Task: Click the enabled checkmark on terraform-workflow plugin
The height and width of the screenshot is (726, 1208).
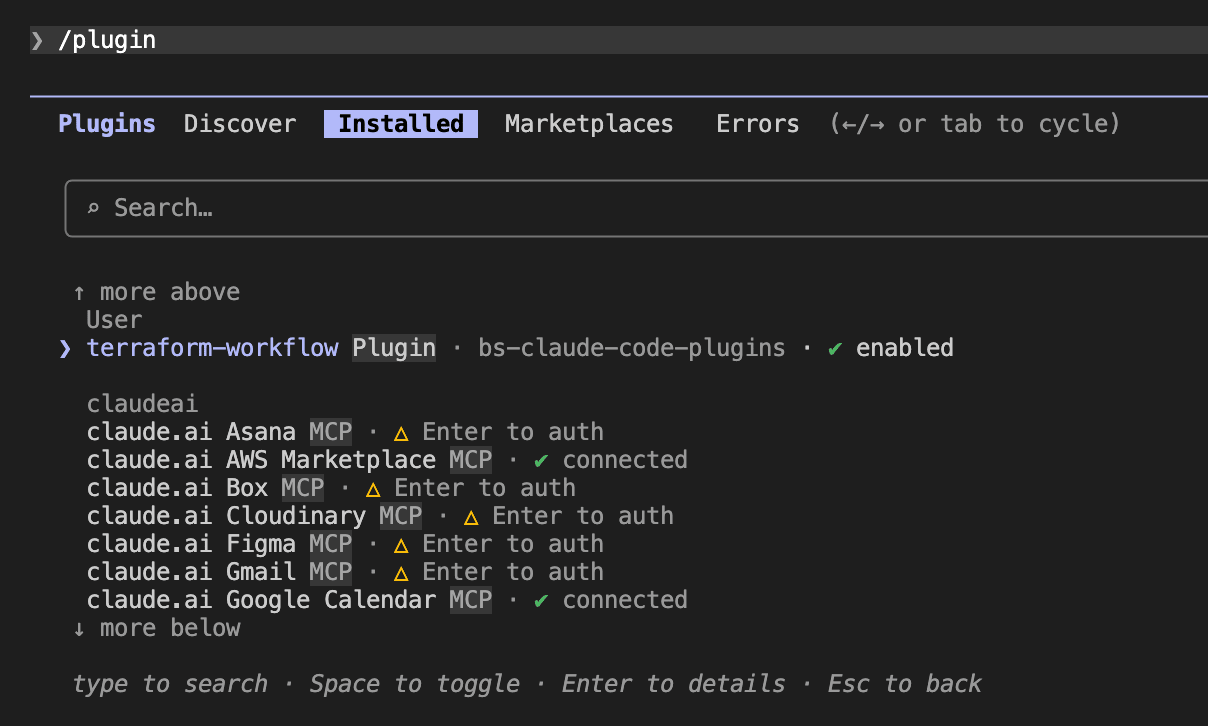Action: point(835,347)
